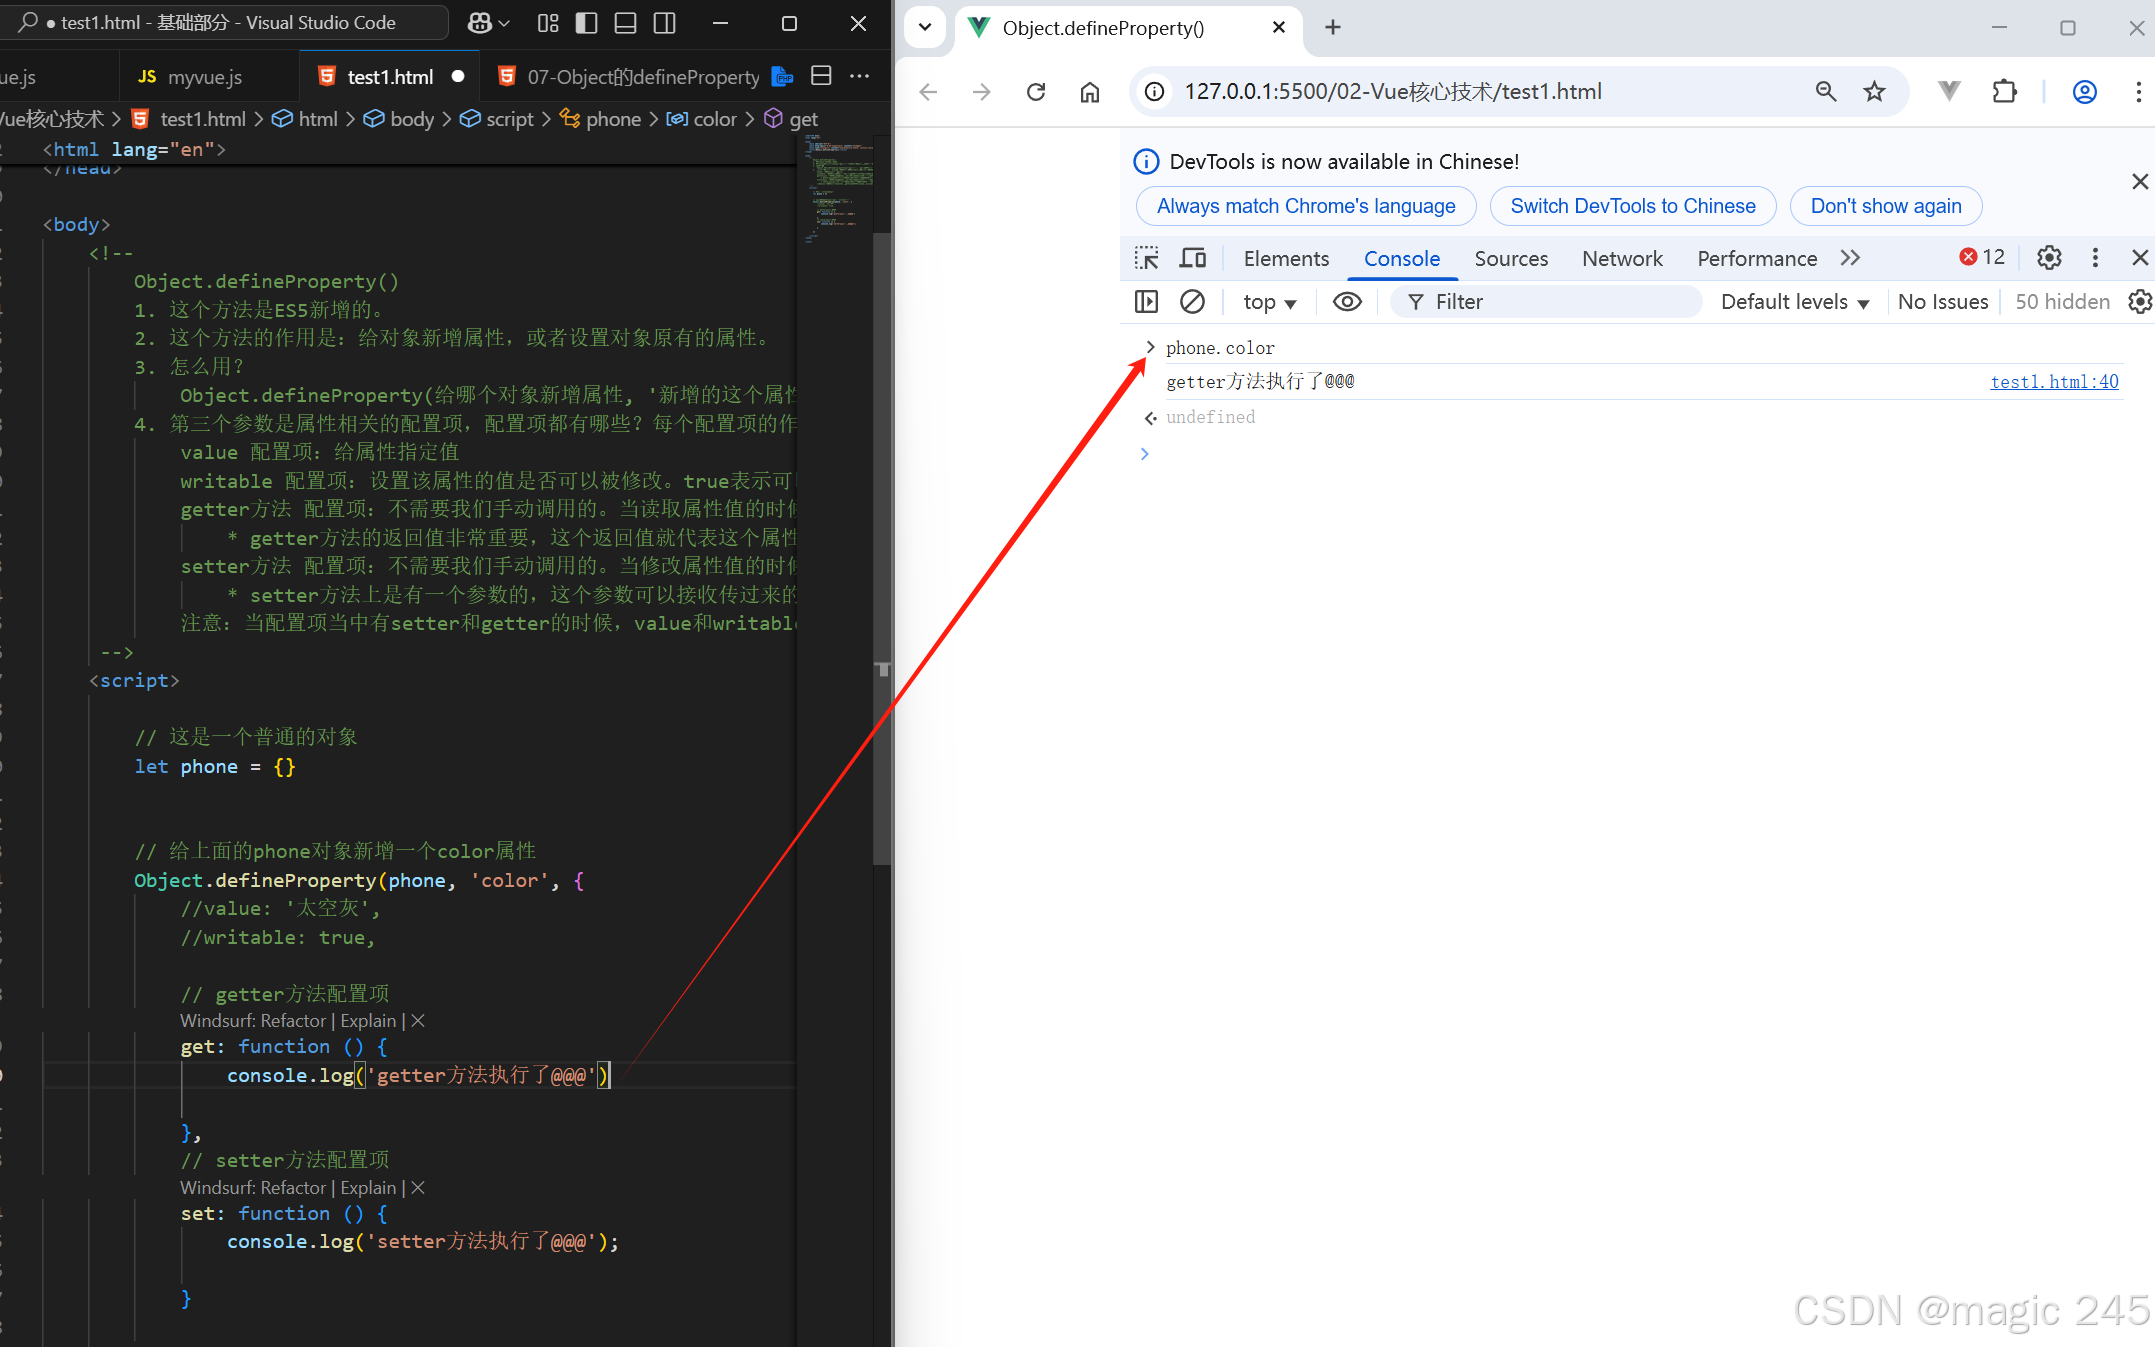Click the live expression eye icon

pyautogui.click(x=1347, y=302)
